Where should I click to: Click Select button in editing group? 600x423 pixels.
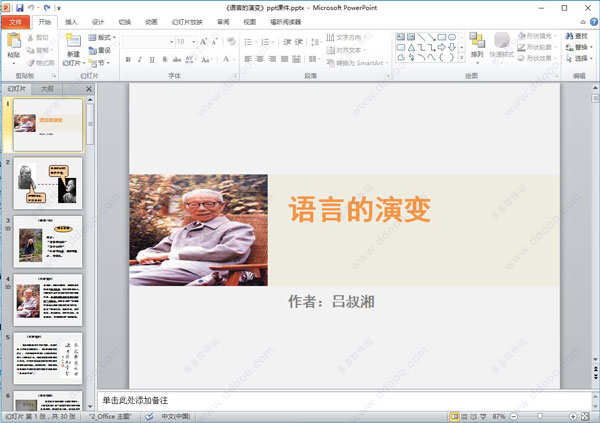point(579,58)
